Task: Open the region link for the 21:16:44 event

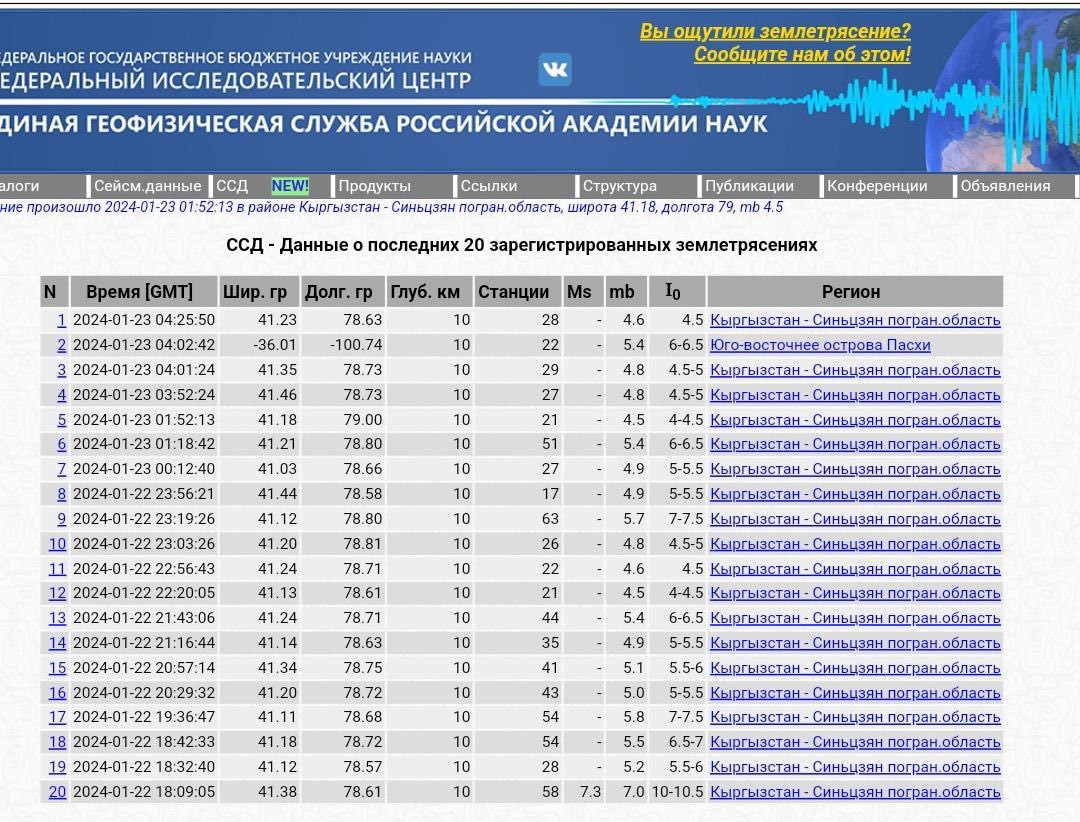Action: pos(855,643)
